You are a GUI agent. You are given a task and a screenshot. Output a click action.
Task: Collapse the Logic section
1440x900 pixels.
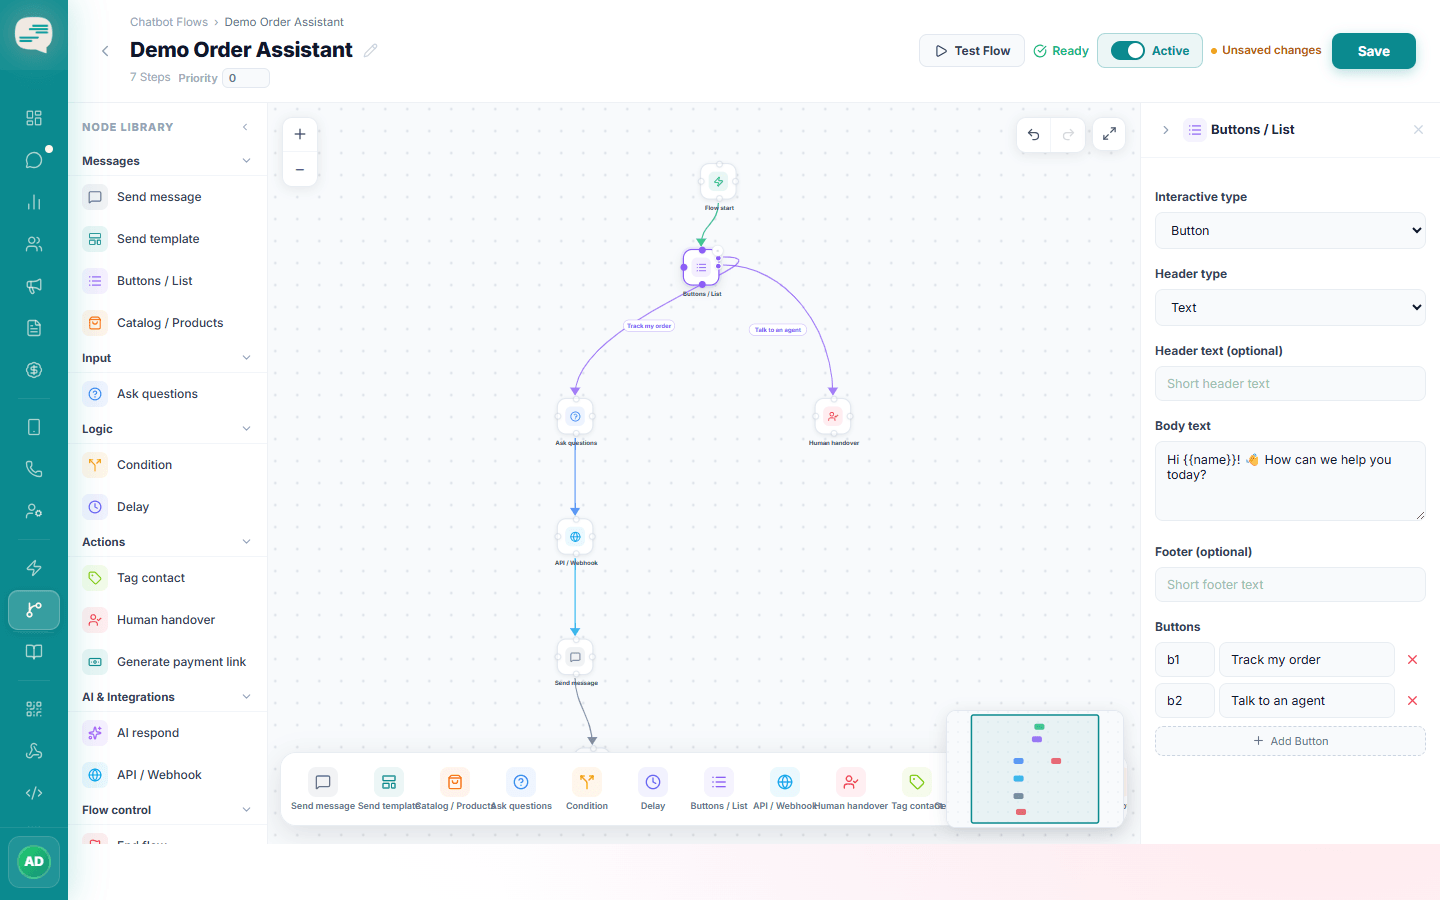coord(246,429)
